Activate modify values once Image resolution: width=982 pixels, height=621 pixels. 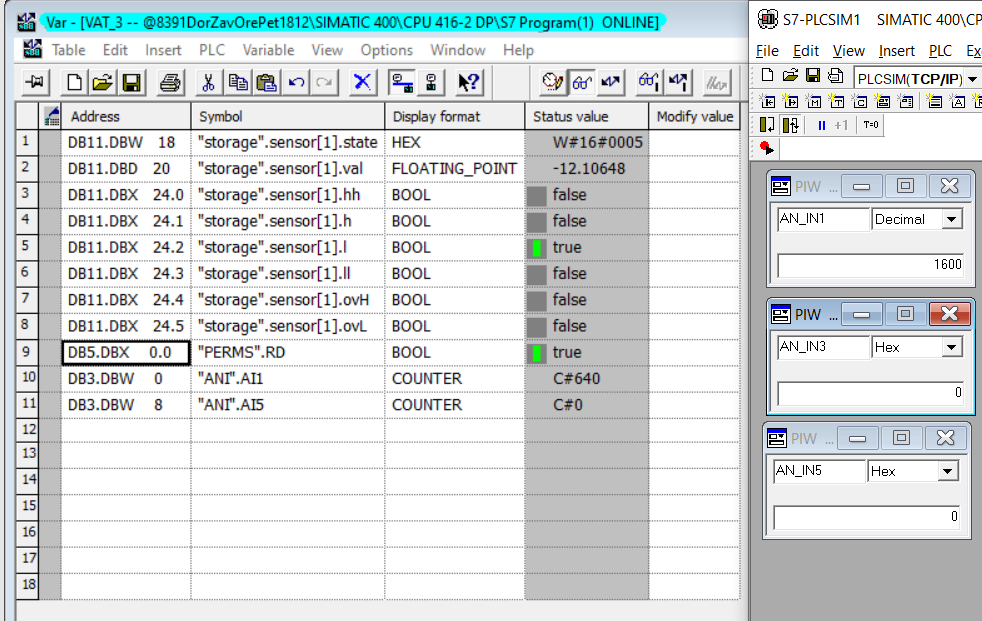(678, 83)
